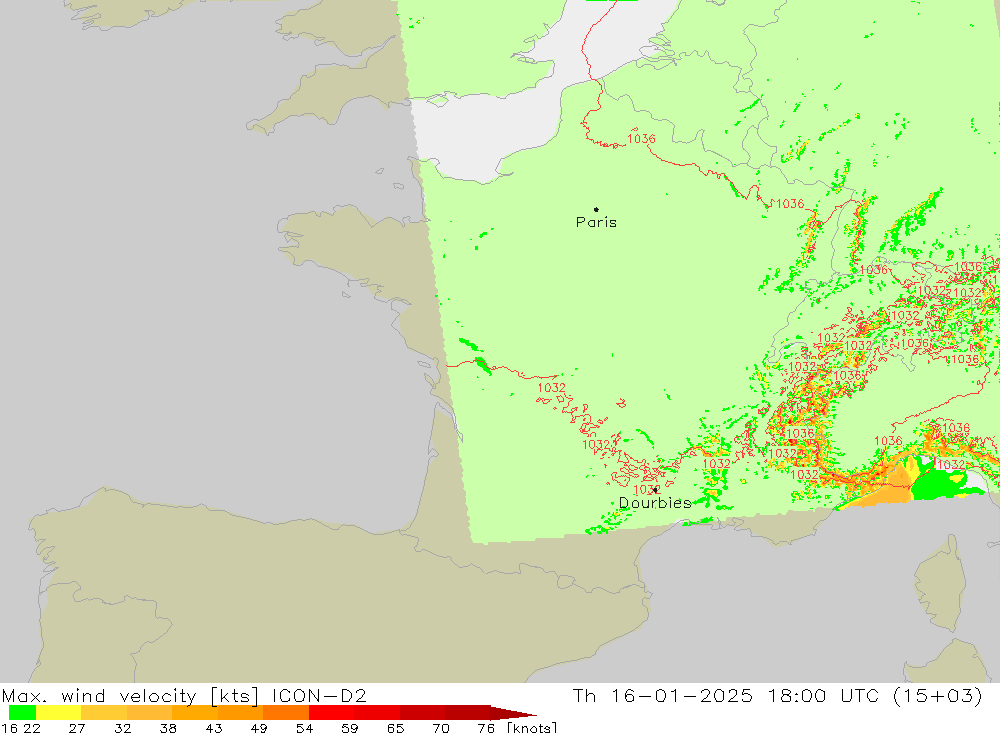Click the legend value 54
The width and height of the screenshot is (1000, 733).
point(304,728)
